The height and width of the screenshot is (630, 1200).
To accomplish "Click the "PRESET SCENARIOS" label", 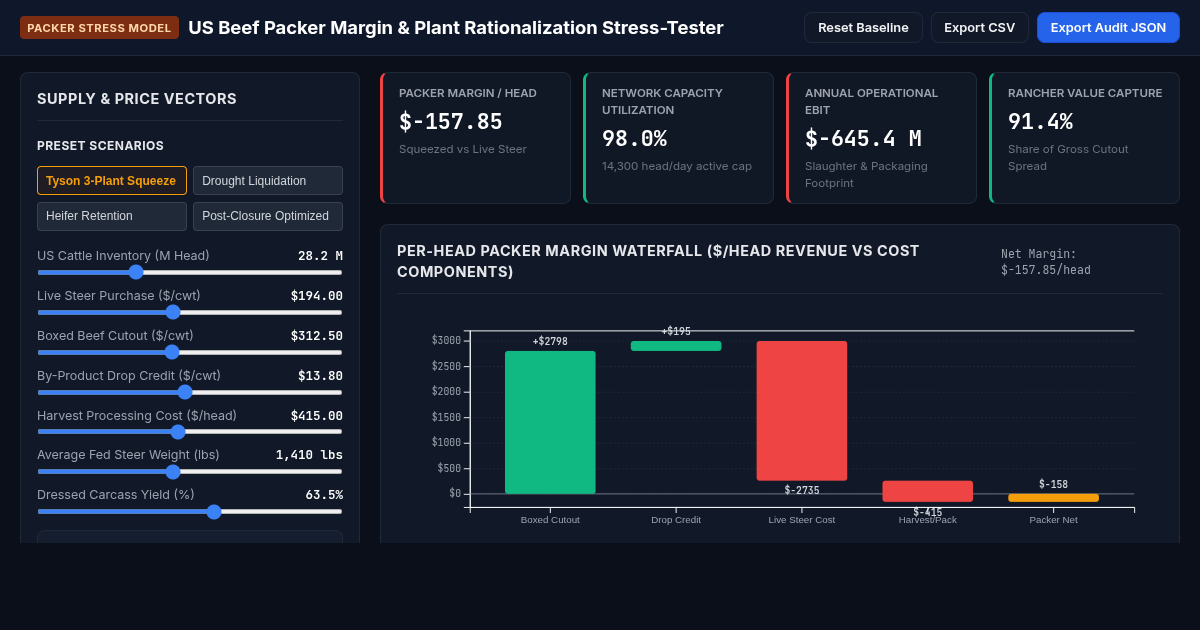I will 100,146.
